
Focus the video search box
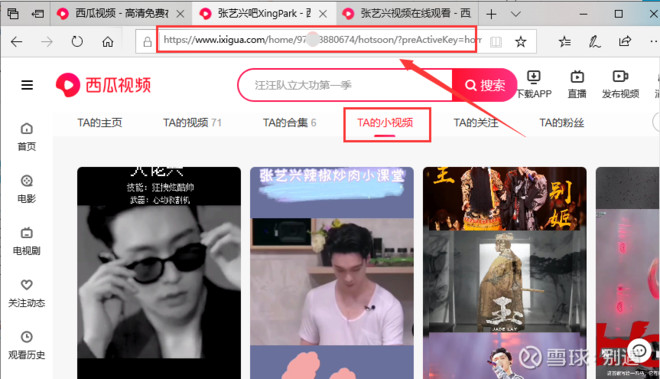pyautogui.click(x=345, y=85)
